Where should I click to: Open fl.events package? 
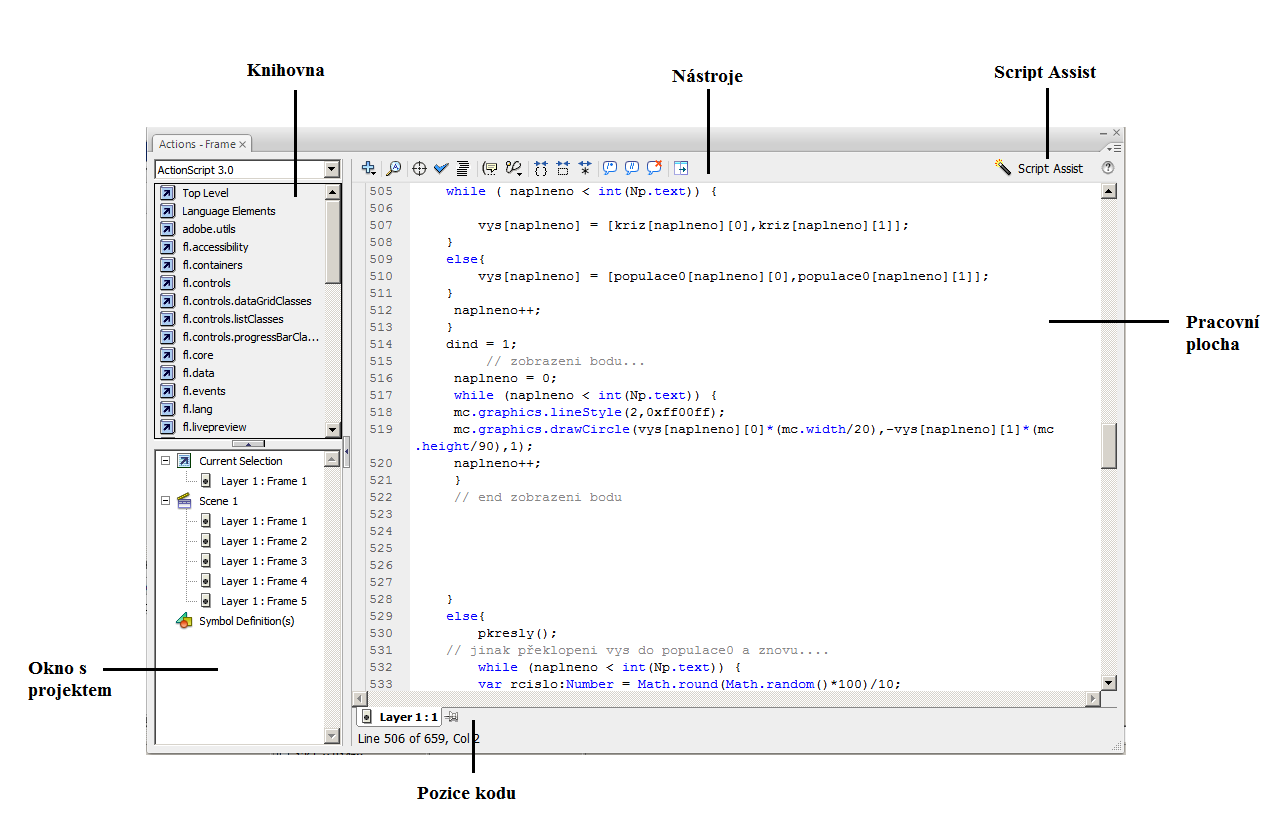click(x=203, y=391)
